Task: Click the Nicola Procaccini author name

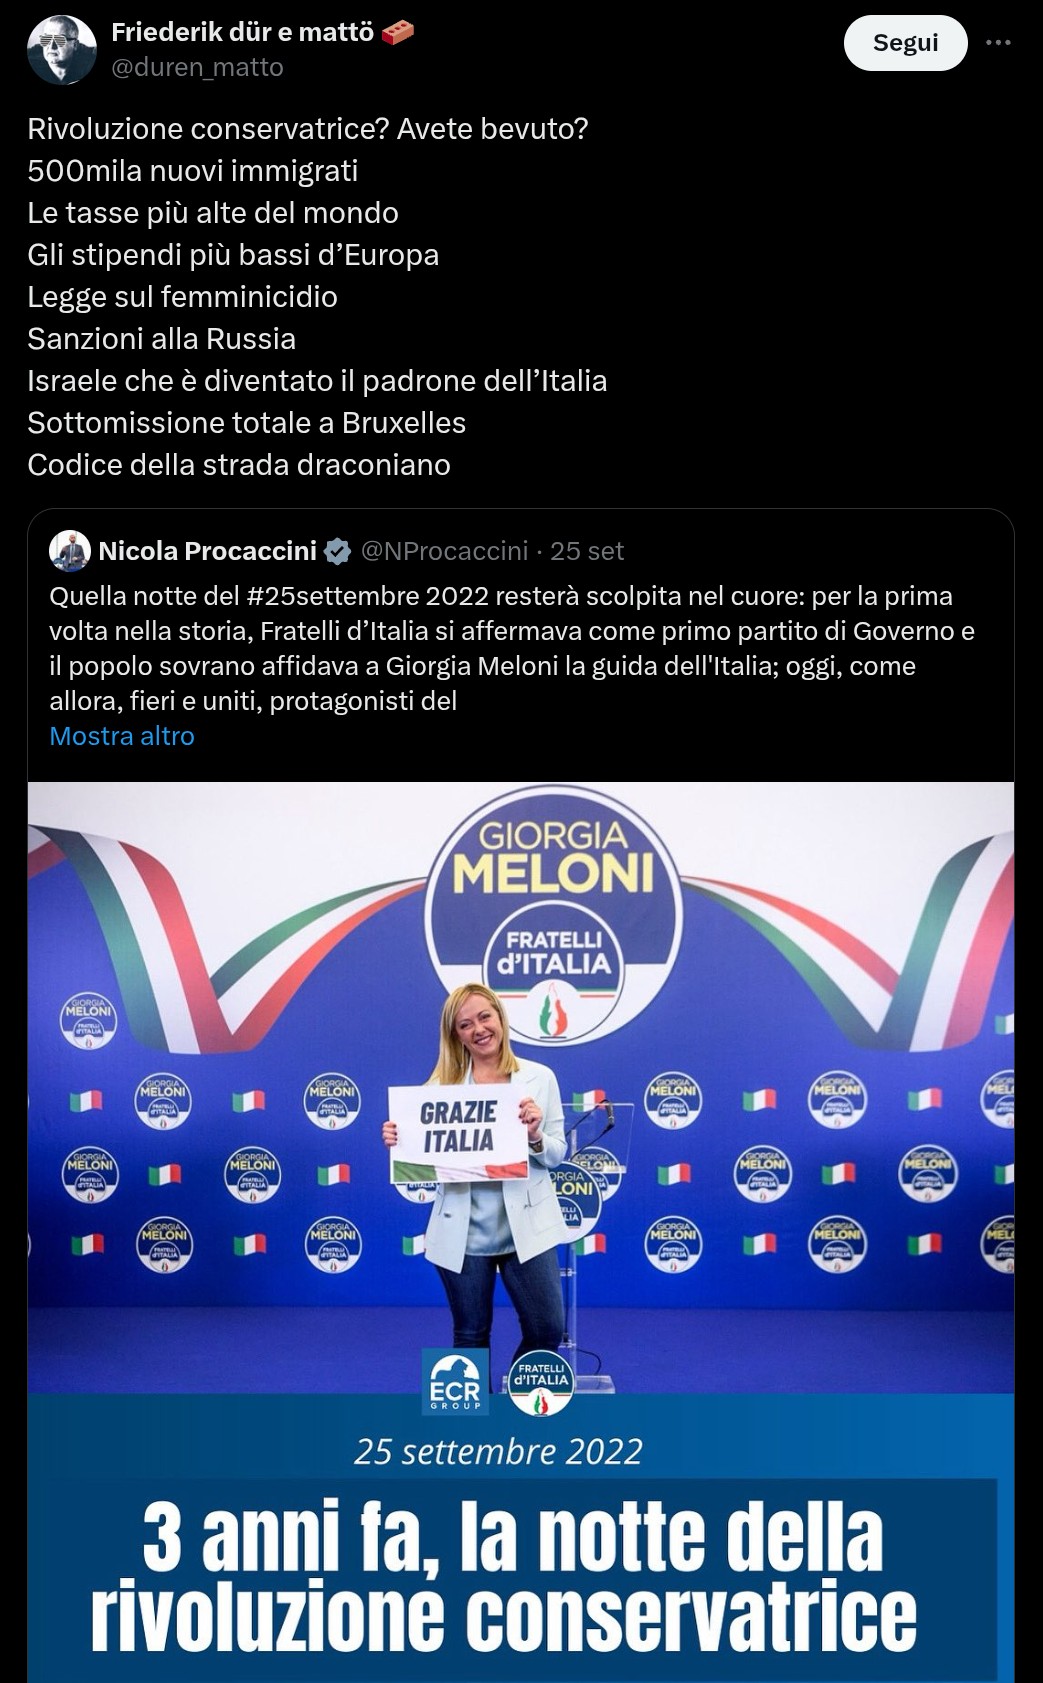Action: coord(207,551)
